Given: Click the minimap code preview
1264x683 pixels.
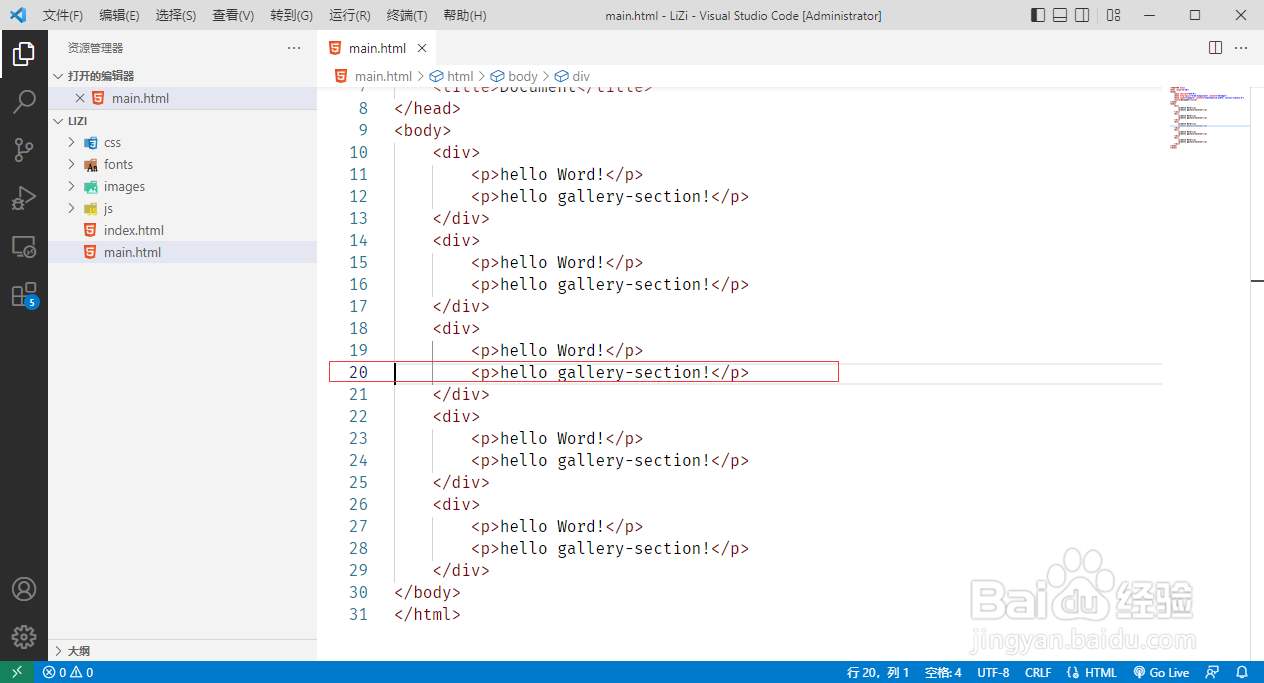Looking at the screenshot, I should pos(1208,118).
